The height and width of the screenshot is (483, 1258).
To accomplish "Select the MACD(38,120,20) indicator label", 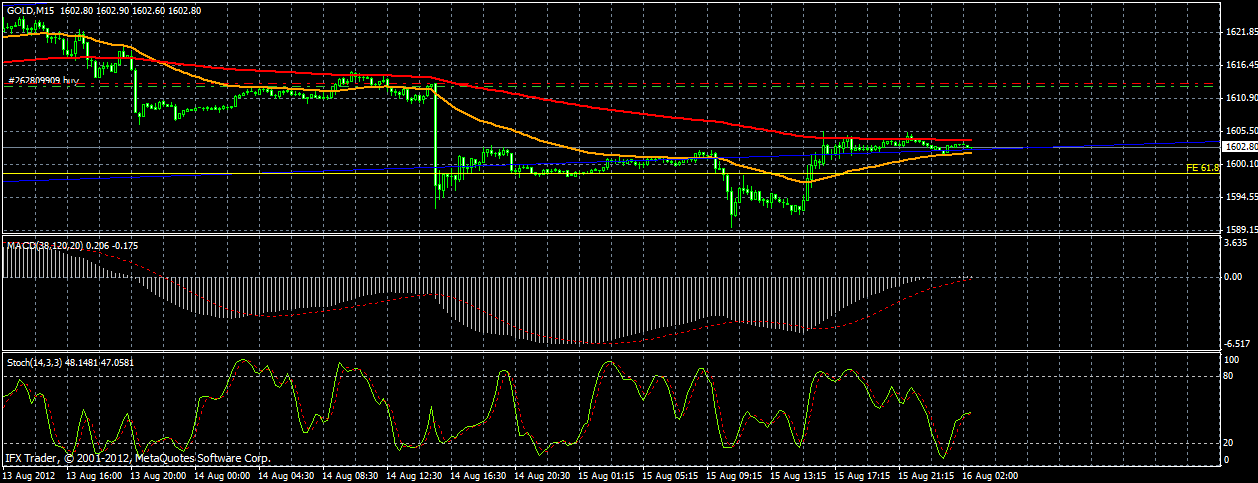I will pyautogui.click(x=44, y=245).
